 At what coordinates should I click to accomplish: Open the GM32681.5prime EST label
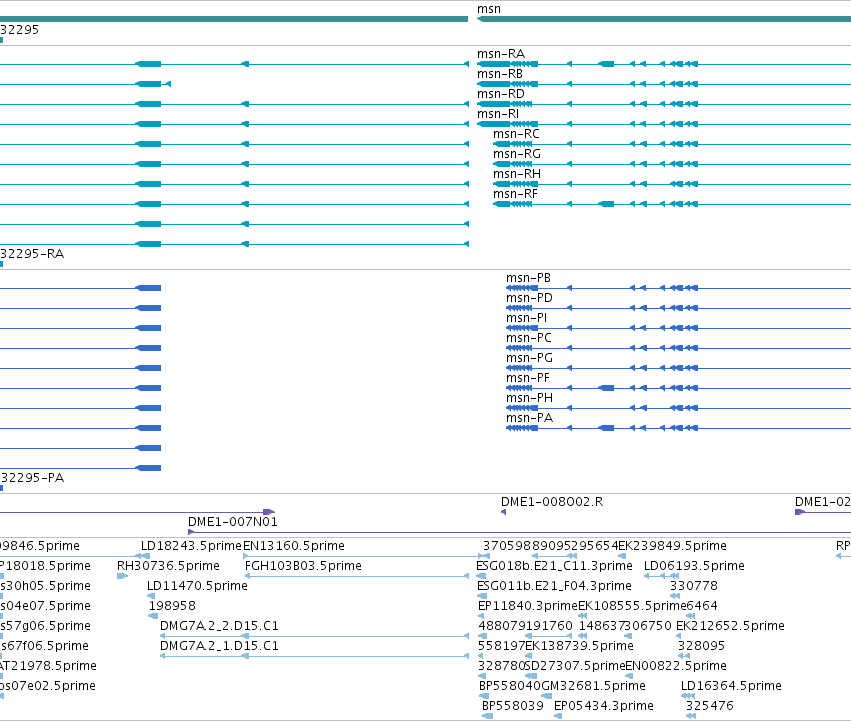point(593,687)
